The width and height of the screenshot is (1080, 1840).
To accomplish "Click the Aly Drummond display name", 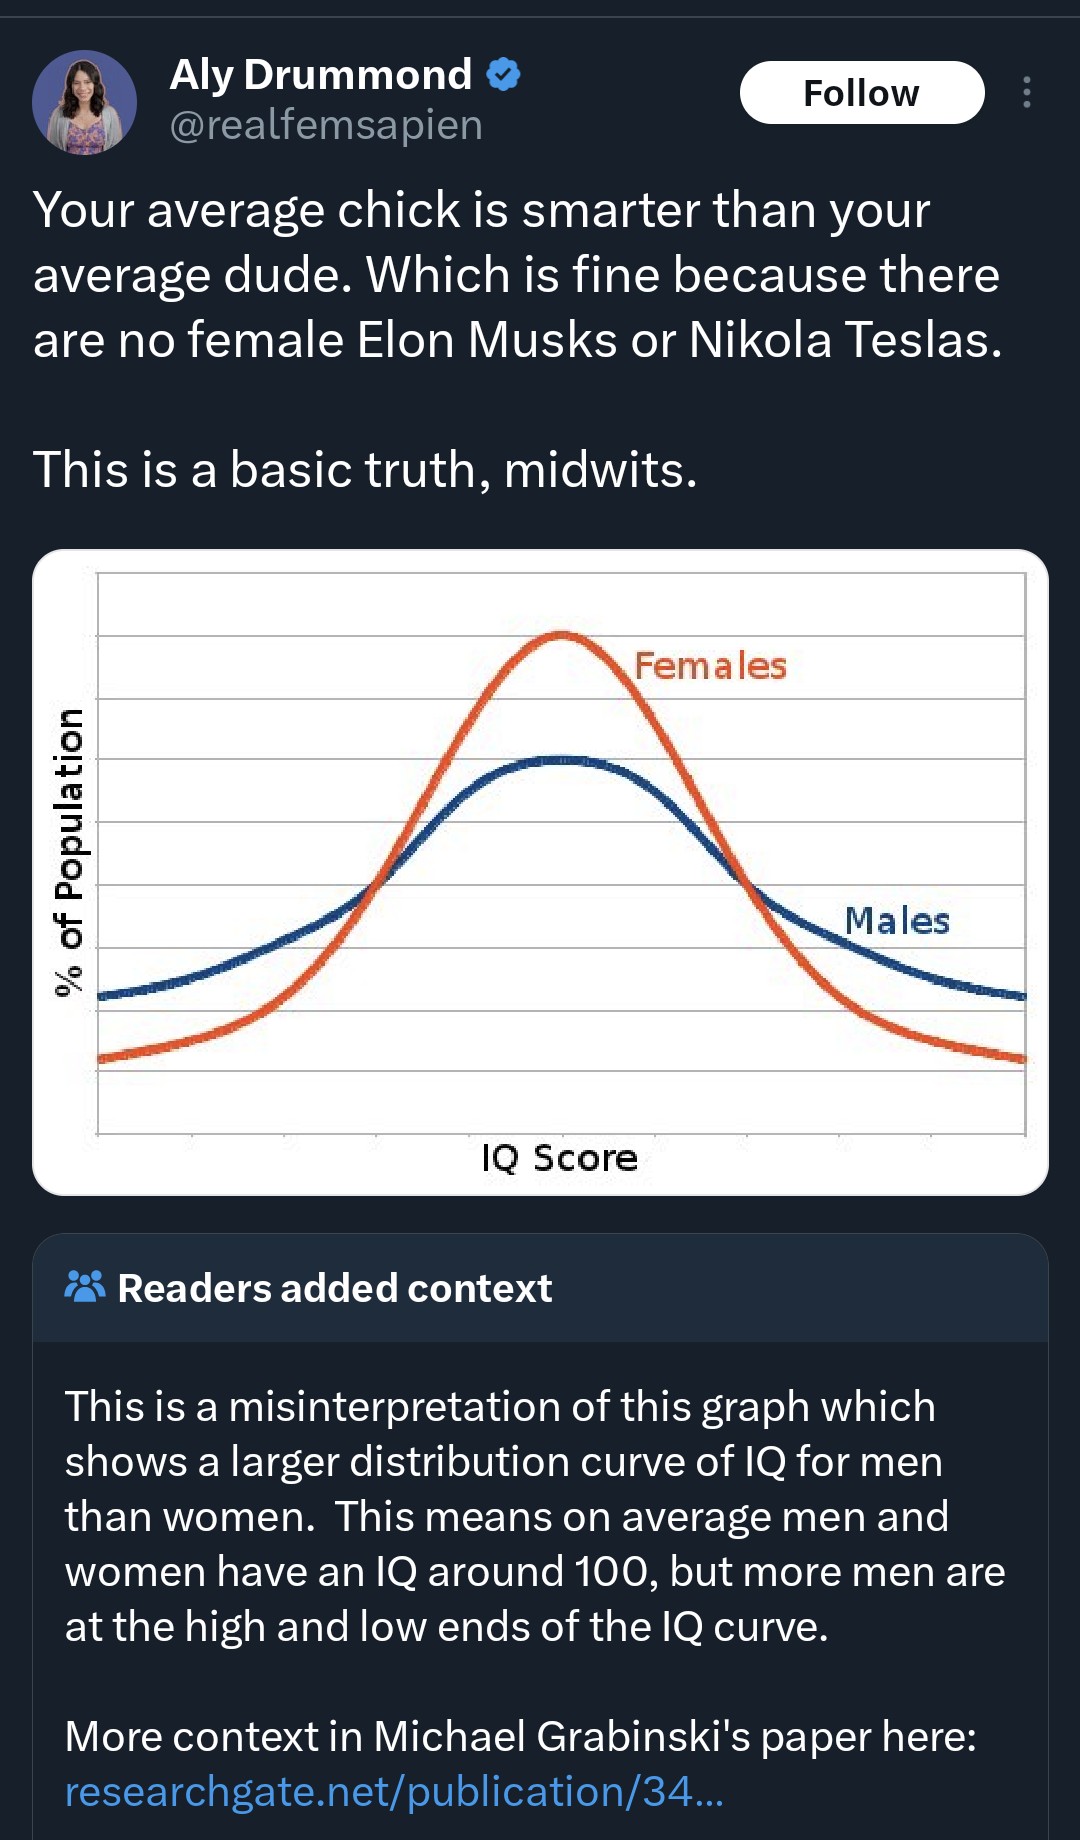I will point(320,75).
